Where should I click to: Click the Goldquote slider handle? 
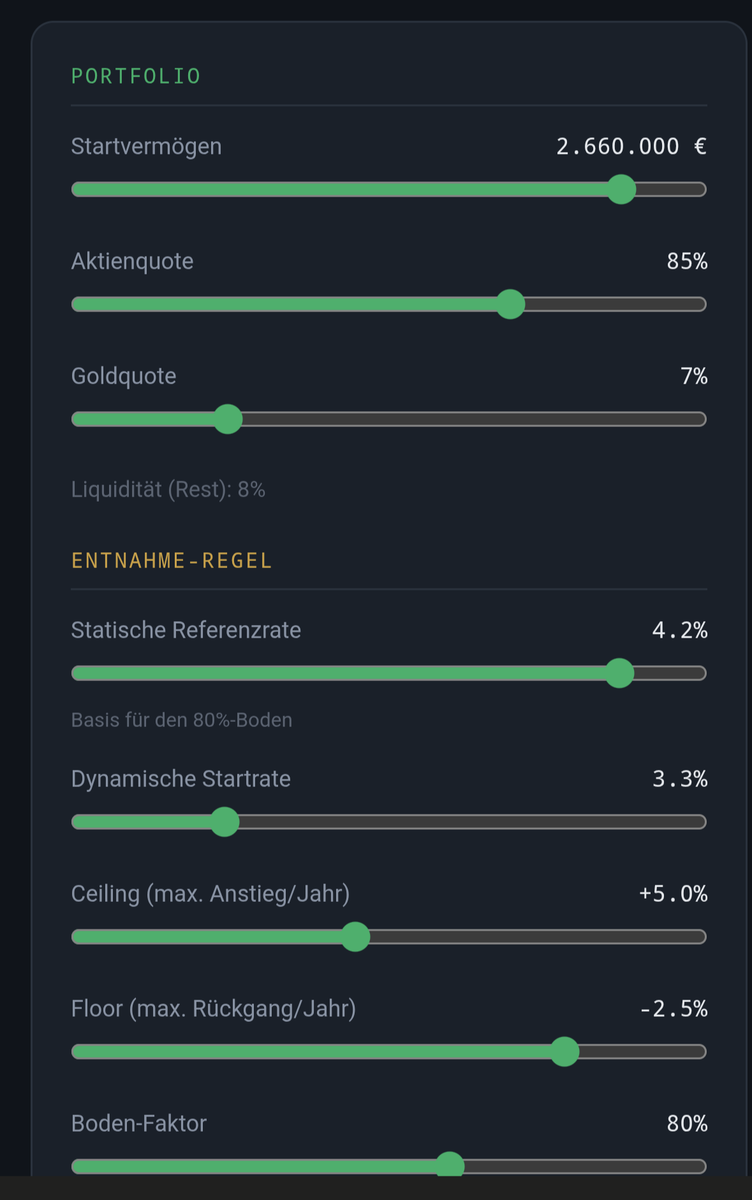pyautogui.click(x=228, y=419)
